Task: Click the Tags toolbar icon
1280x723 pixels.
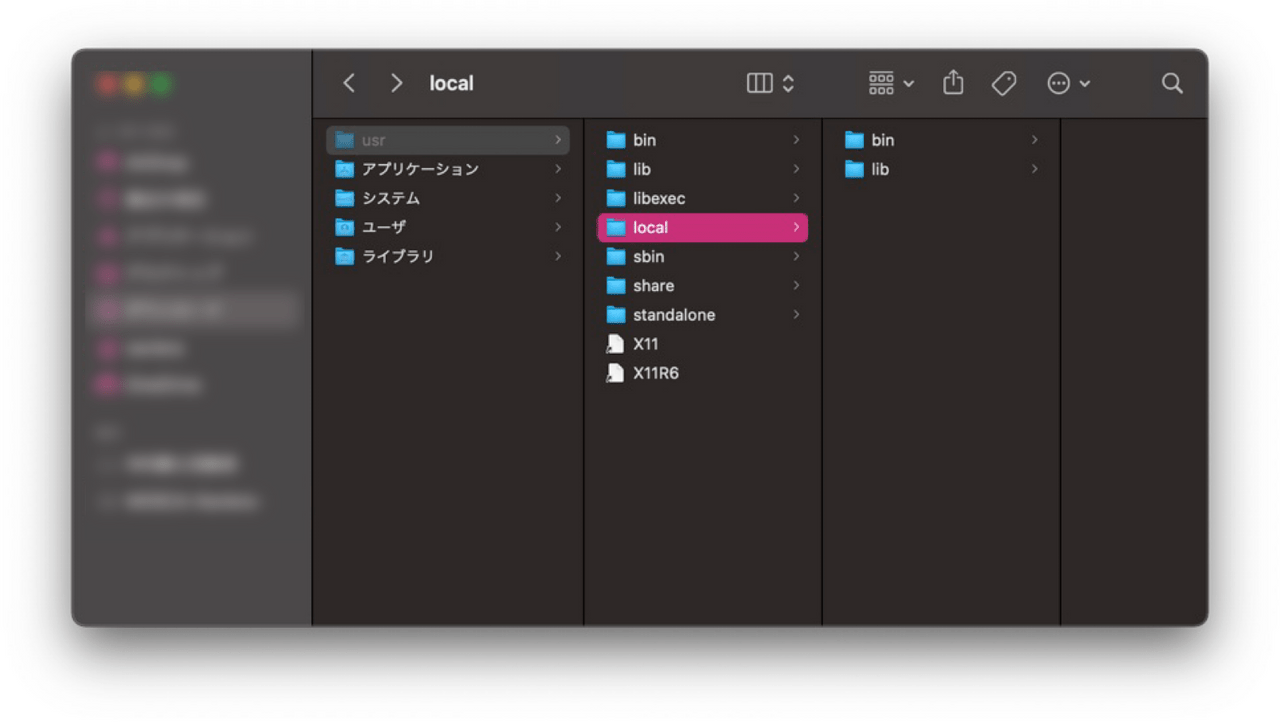Action: point(1004,83)
